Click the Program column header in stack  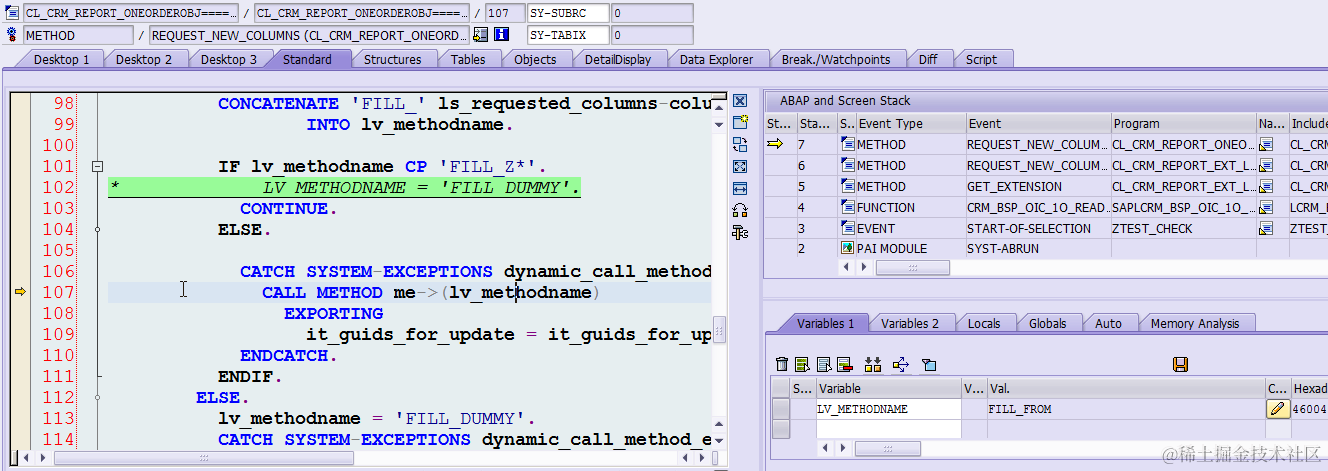coord(1184,124)
